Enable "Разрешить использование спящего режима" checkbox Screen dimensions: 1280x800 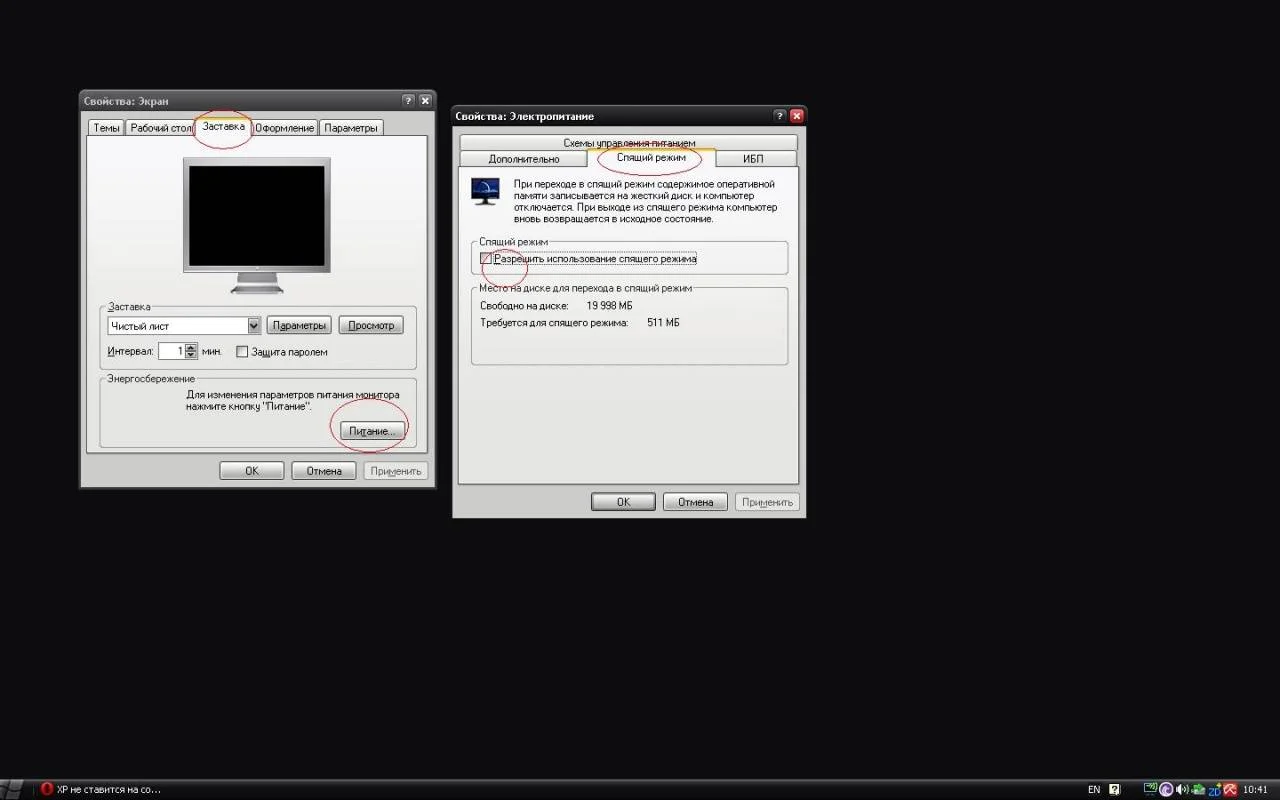tap(486, 259)
